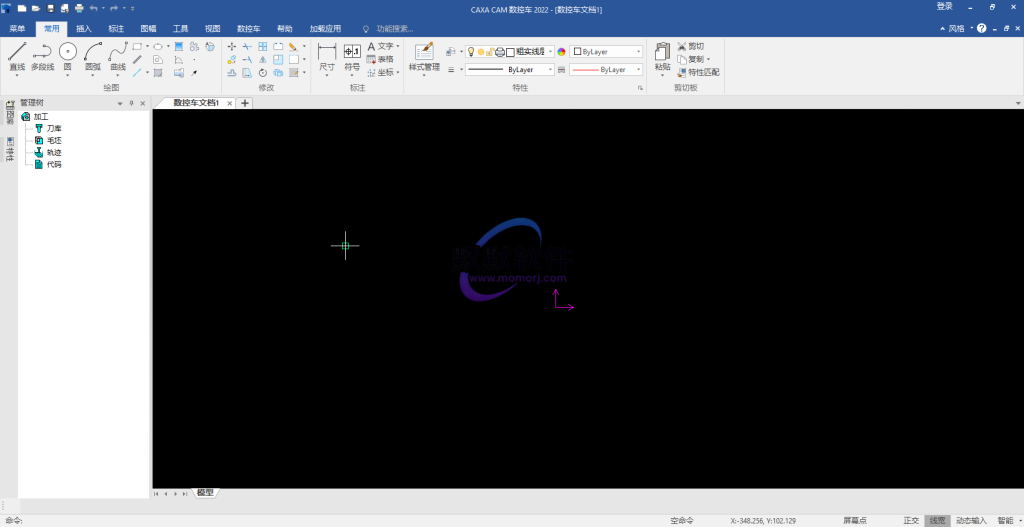Choose the 圆 (Circle) tool
This screenshot has width=1024, height=527.
67,53
